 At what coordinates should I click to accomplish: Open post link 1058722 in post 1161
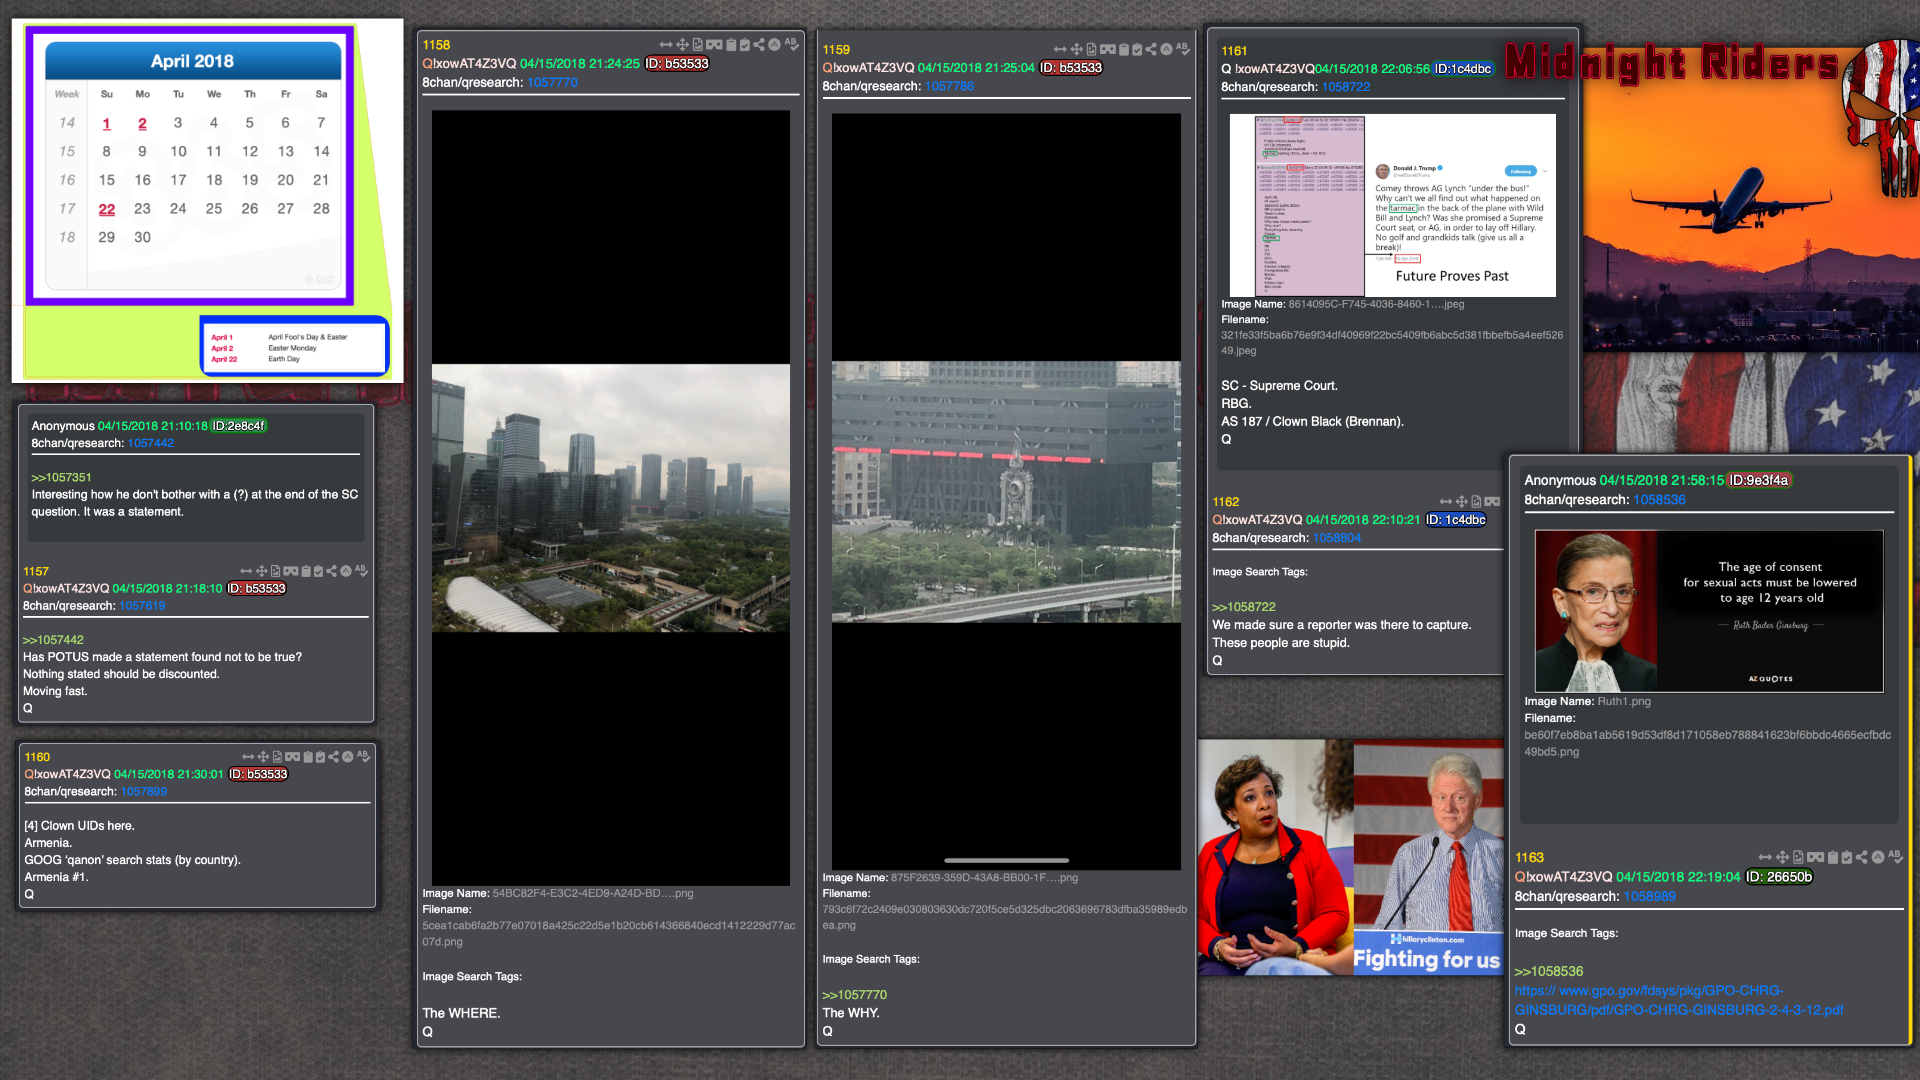(x=1346, y=87)
